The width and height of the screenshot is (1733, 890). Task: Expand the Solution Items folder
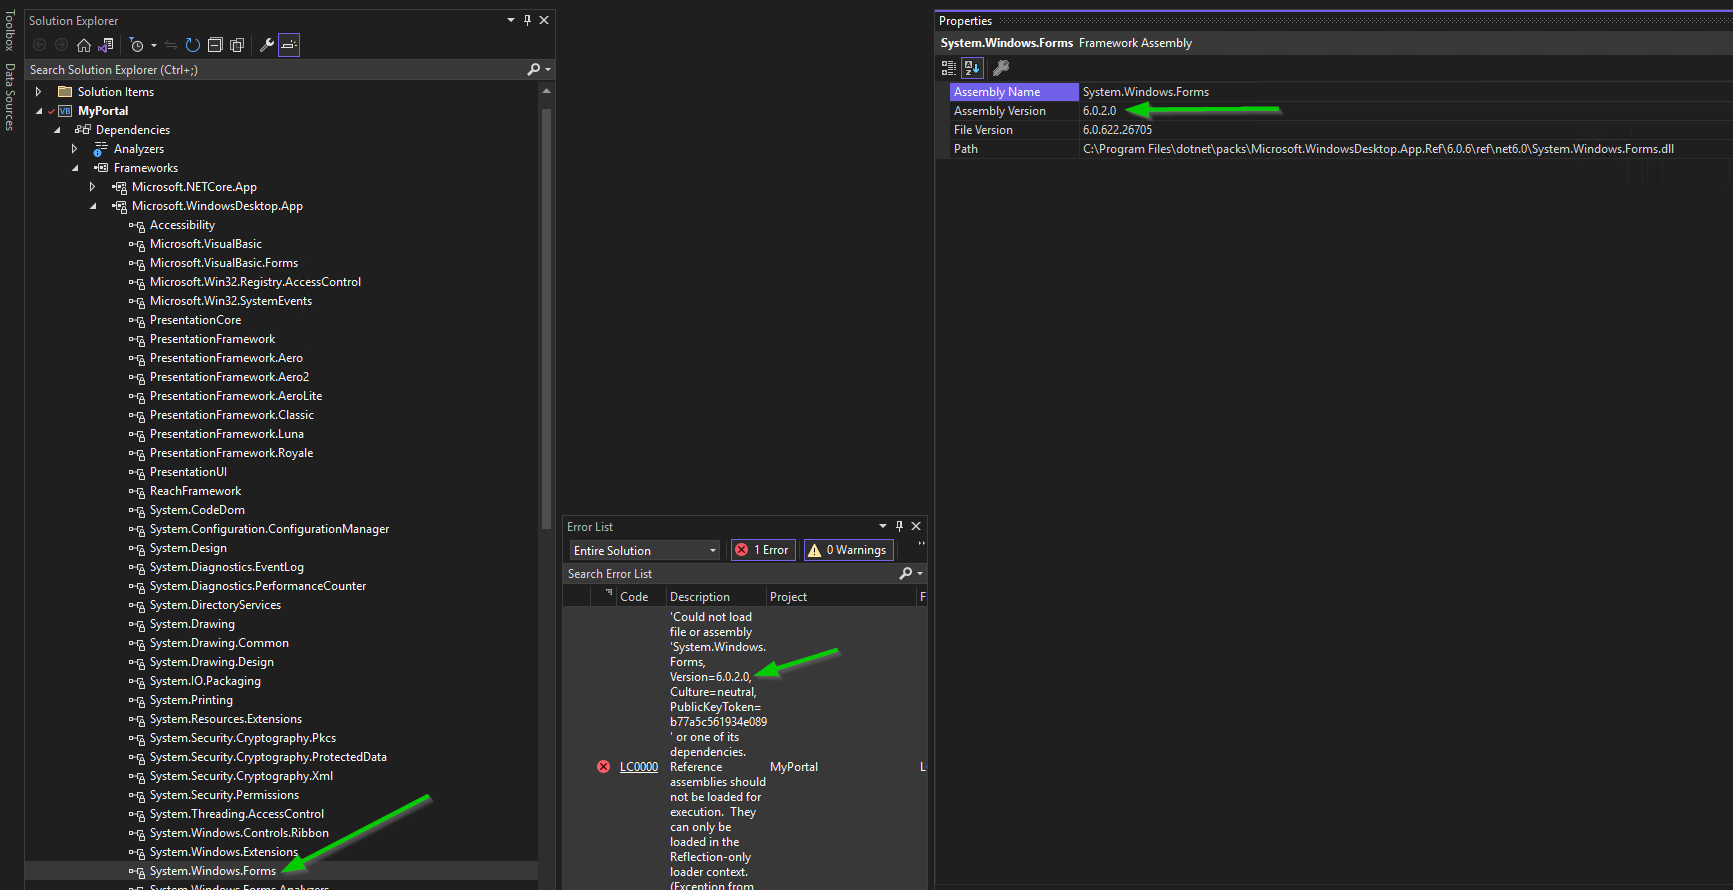39,92
